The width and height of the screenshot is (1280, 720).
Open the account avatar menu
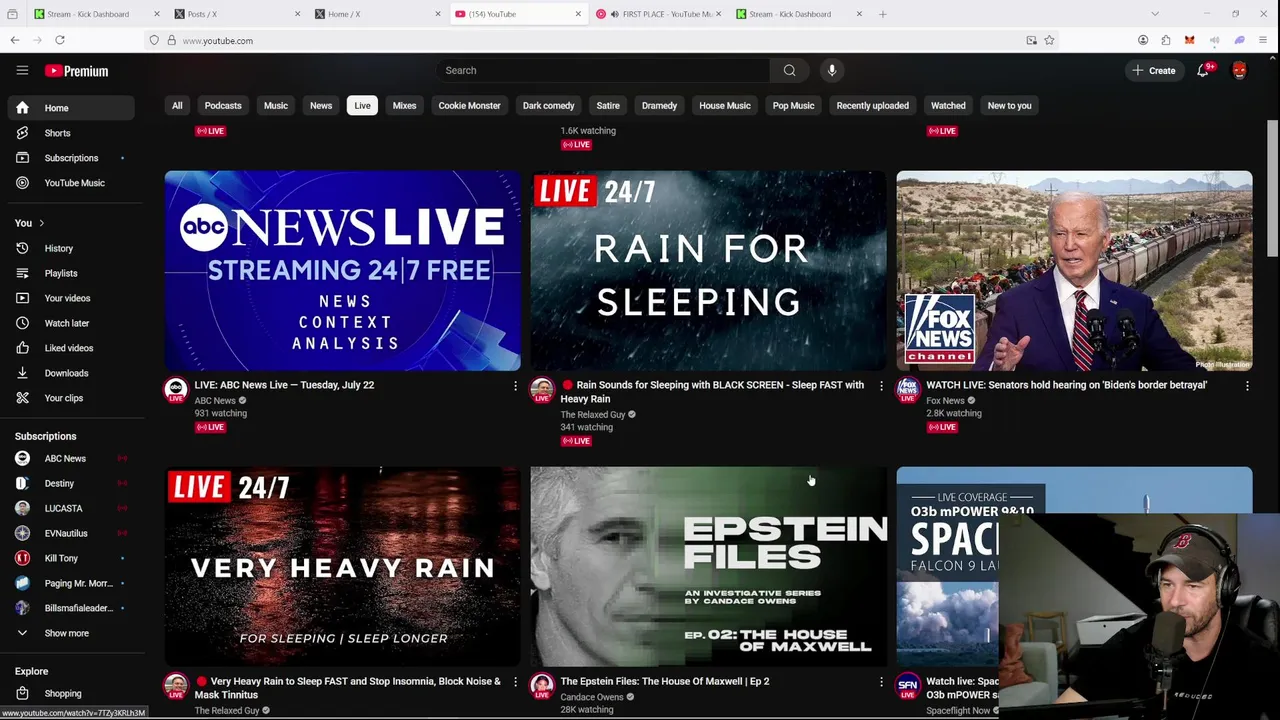[1239, 70]
